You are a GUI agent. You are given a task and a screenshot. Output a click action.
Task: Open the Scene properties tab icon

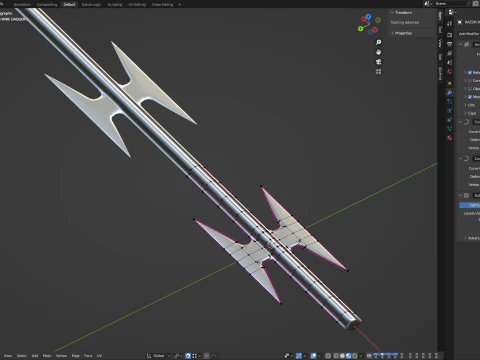coord(450,62)
